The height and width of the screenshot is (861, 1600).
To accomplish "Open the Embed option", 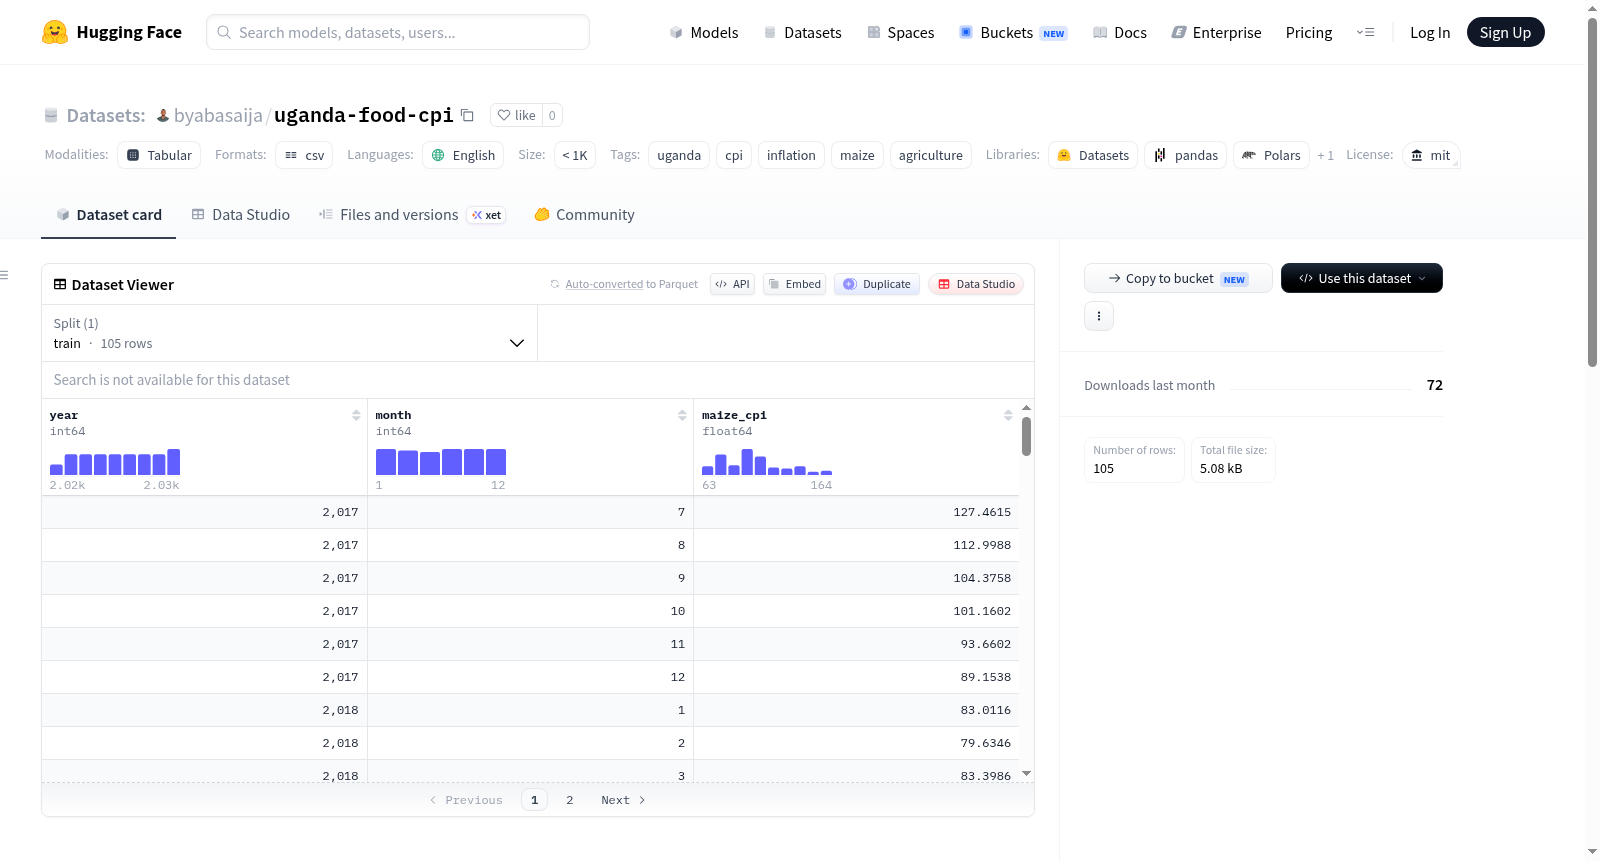I will tap(795, 284).
